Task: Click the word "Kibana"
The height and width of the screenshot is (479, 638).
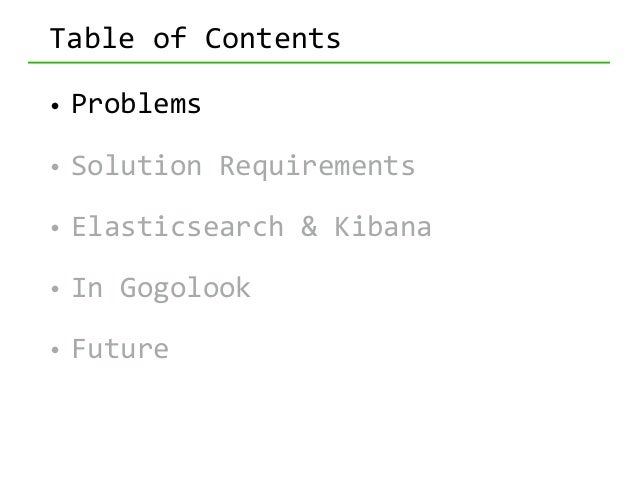Action: (383, 227)
